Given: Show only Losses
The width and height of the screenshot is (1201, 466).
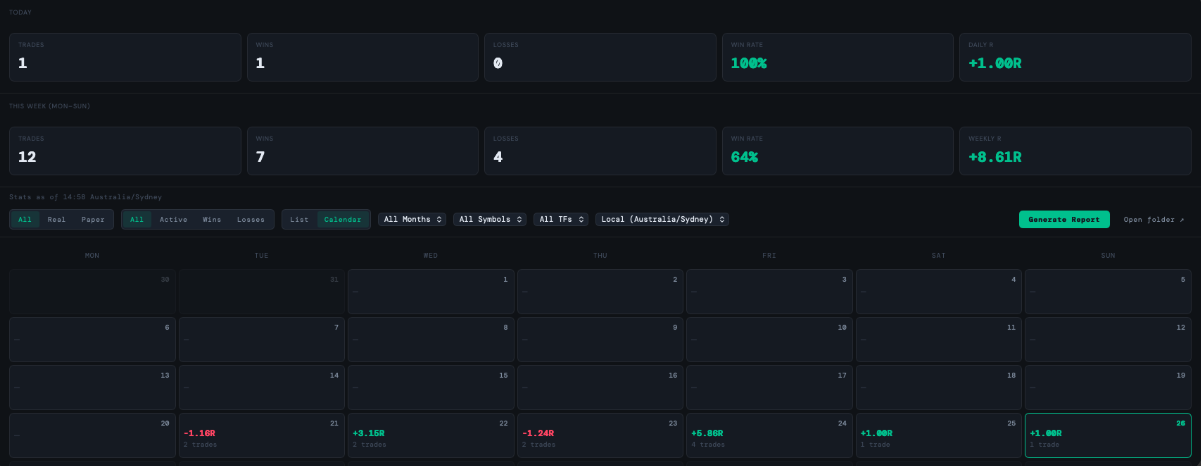Looking at the screenshot, I should tap(251, 219).
